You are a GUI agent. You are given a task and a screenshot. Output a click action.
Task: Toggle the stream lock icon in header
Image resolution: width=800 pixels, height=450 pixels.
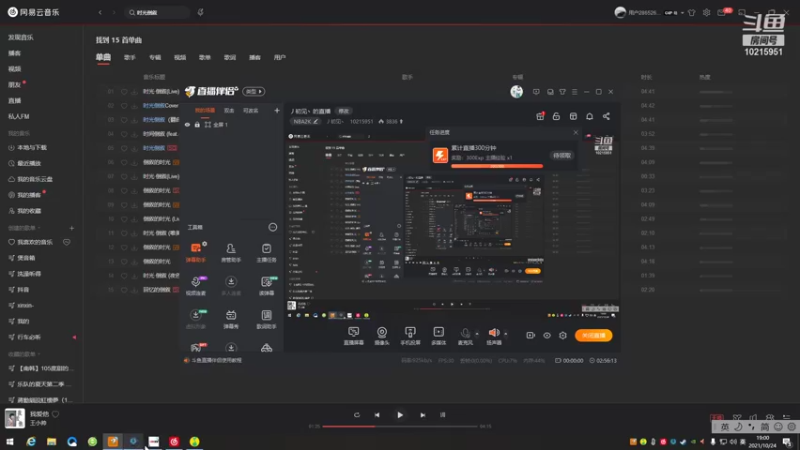click(x=556, y=116)
